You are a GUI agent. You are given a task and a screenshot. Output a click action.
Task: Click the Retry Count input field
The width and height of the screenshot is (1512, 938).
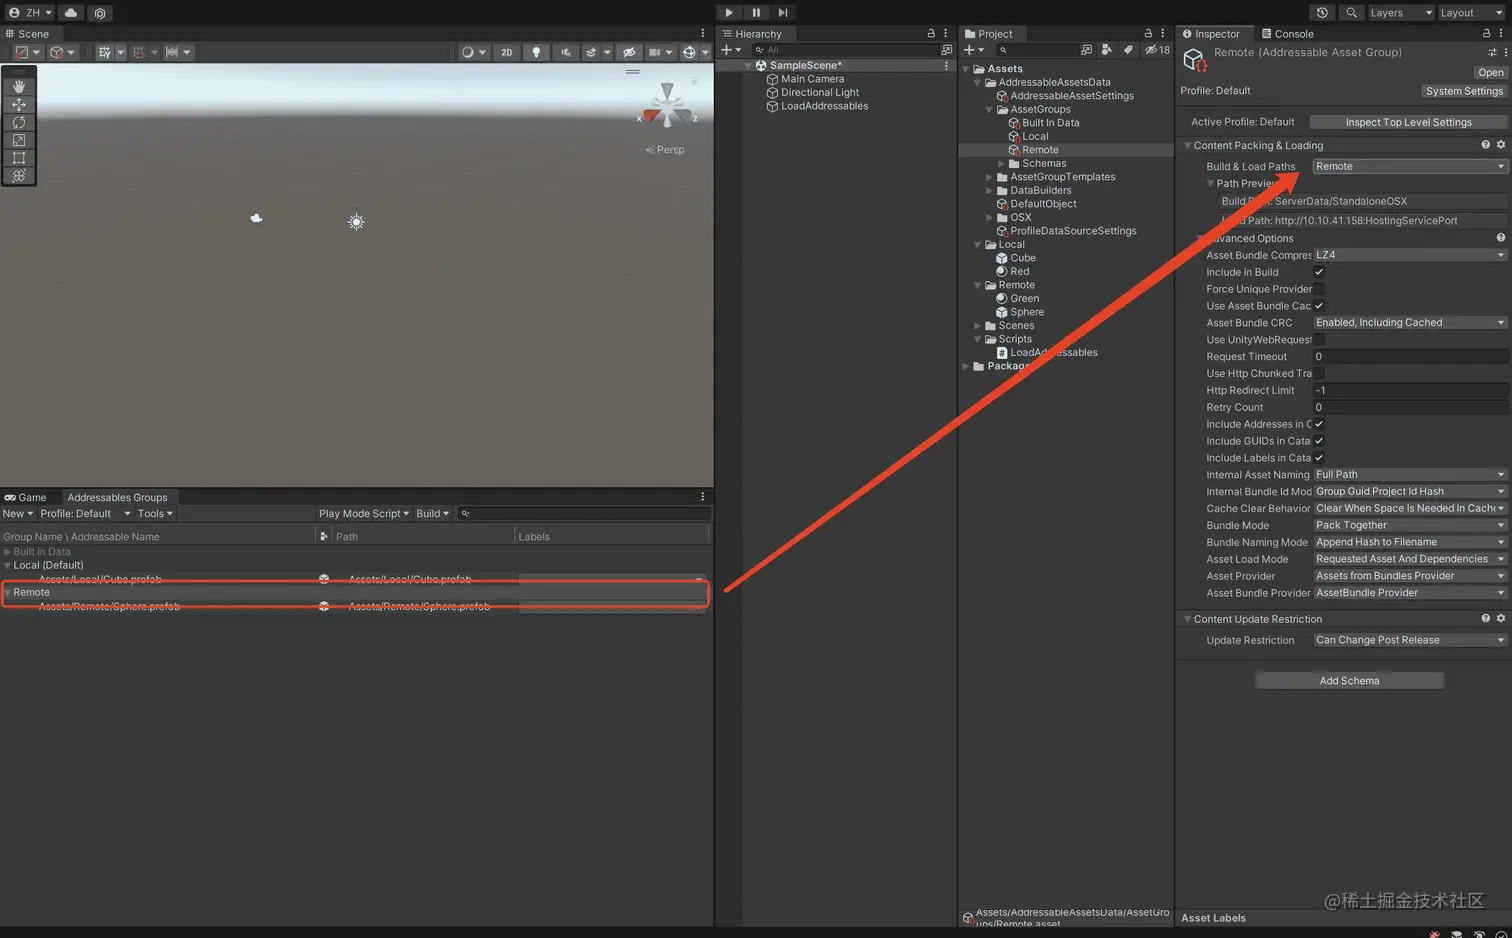click(1409, 407)
